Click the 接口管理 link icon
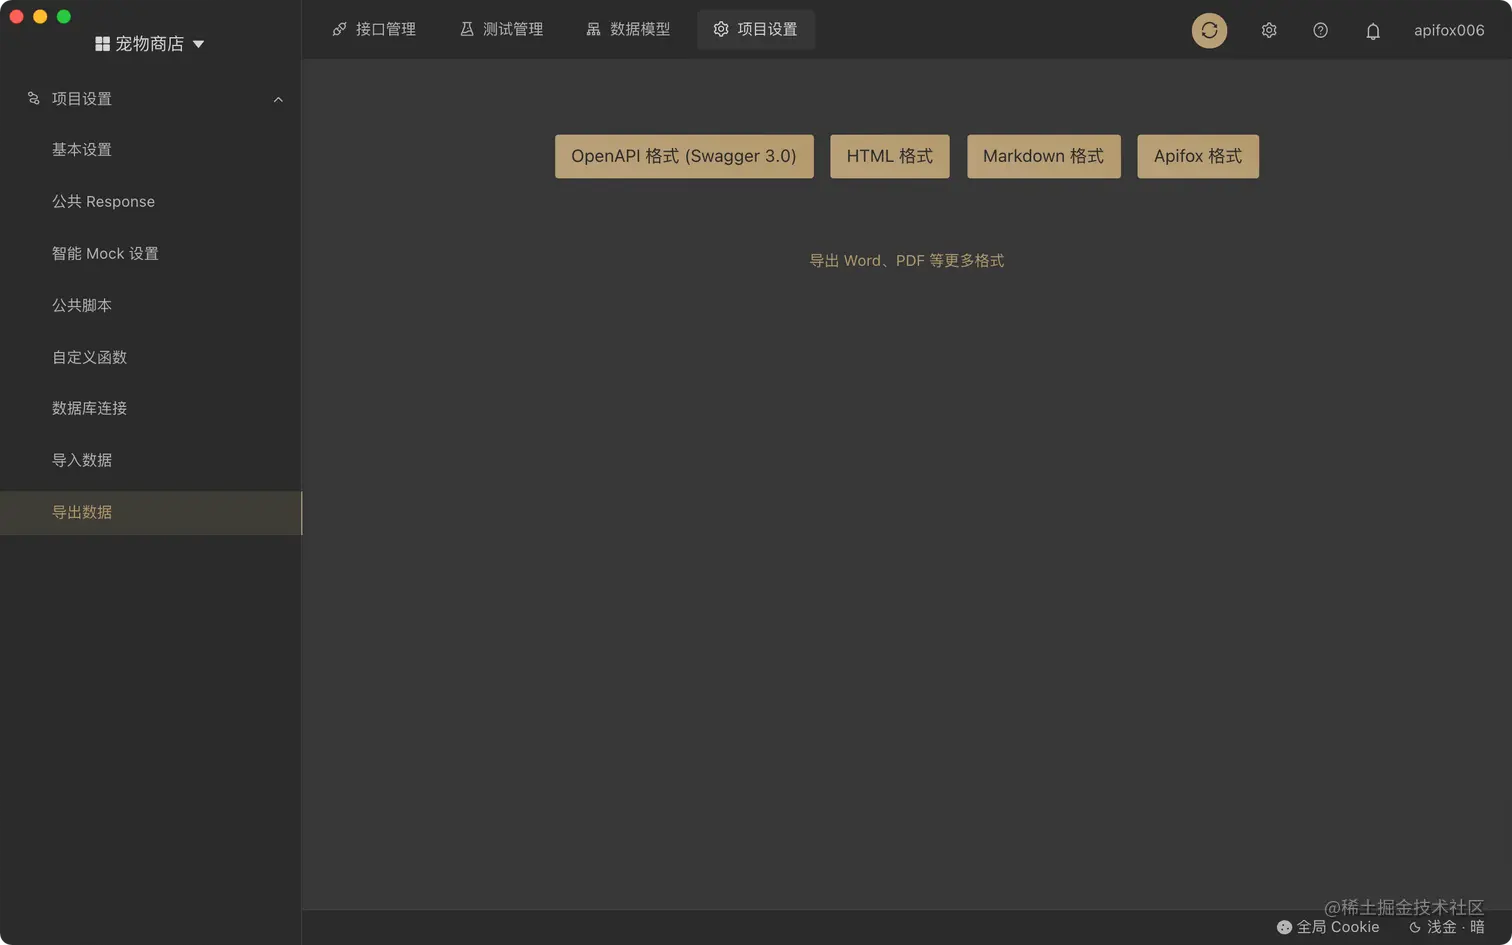The width and height of the screenshot is (1512, 945). tap(340, 29)
